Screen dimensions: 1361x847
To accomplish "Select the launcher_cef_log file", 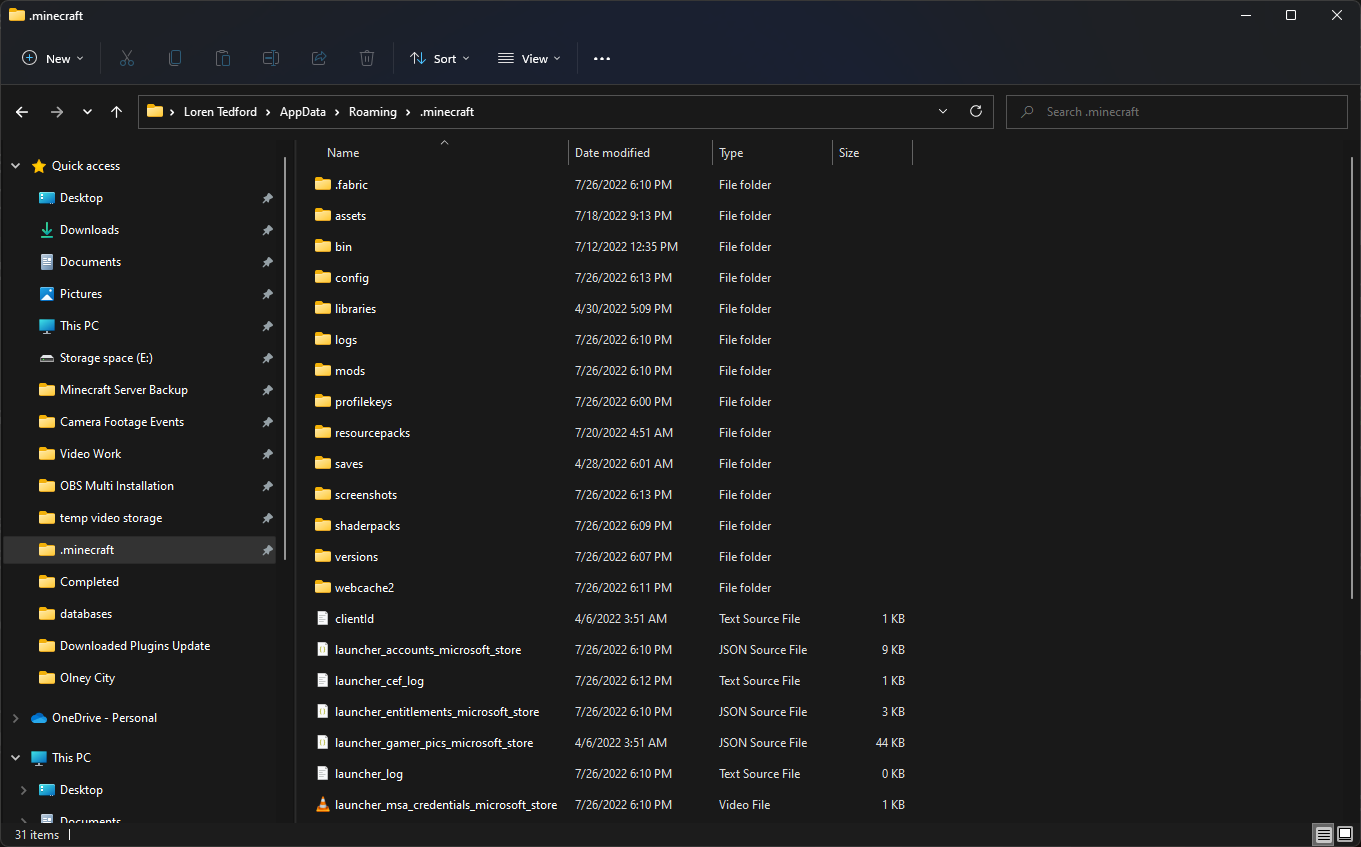I will coord(610,680).
